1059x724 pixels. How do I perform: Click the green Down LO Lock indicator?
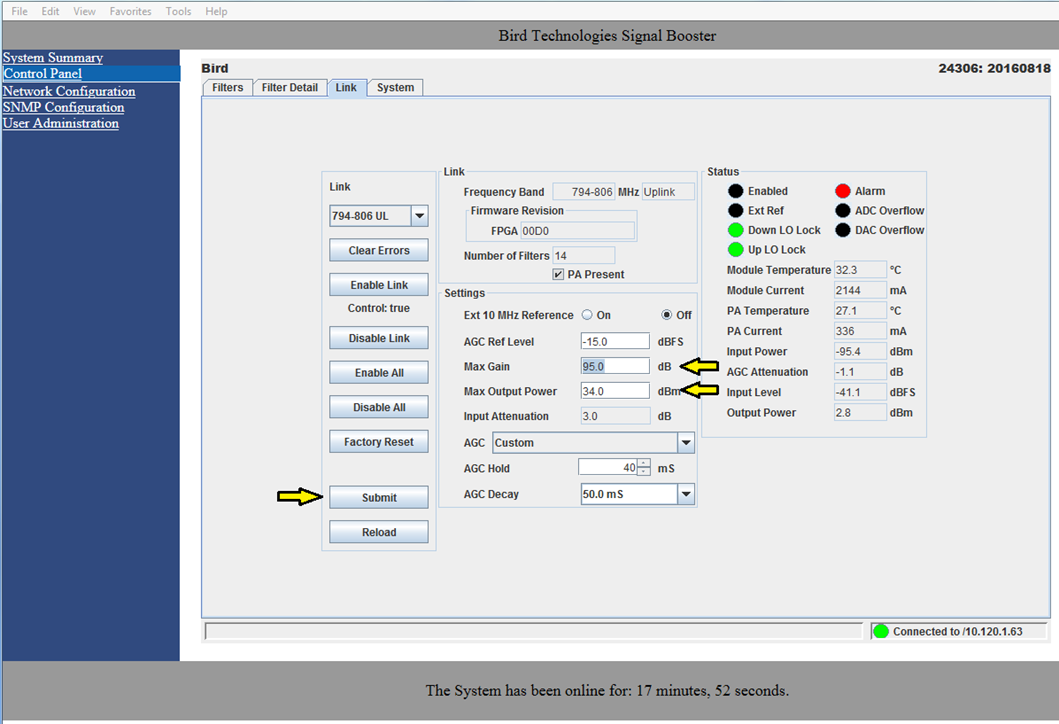(735, 230)
